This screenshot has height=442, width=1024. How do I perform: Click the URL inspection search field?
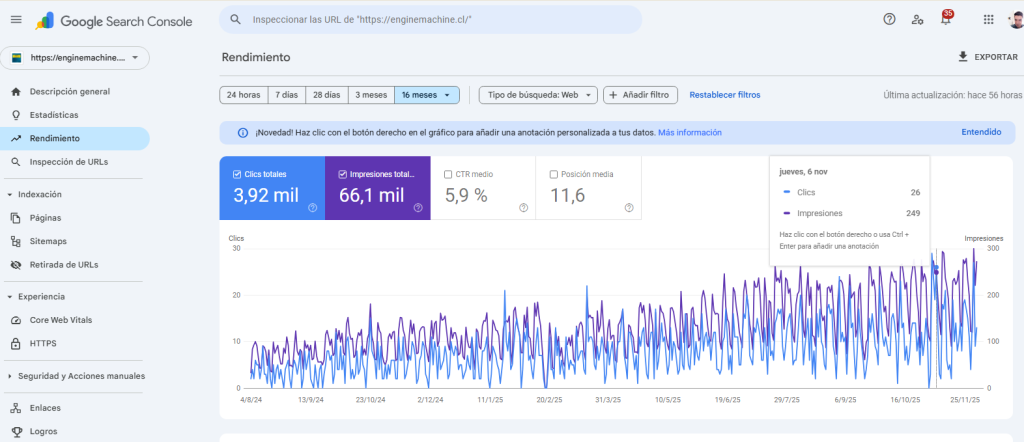coord(430,19)
